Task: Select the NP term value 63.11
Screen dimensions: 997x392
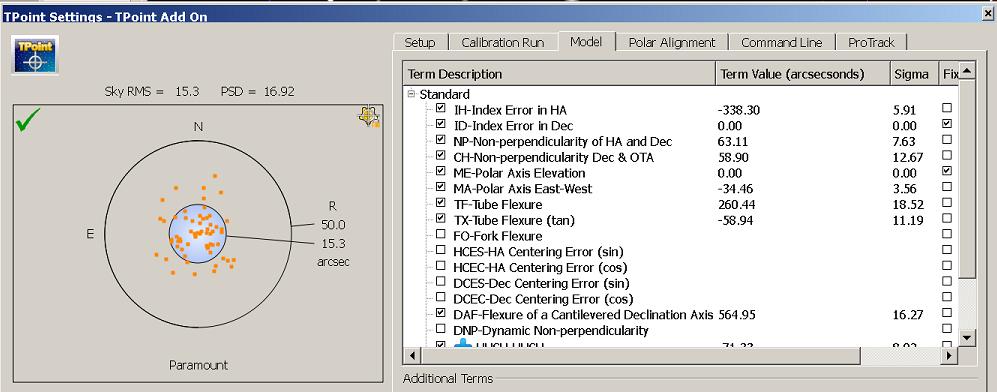Action: pyautogui.click(x=734, y=141)
